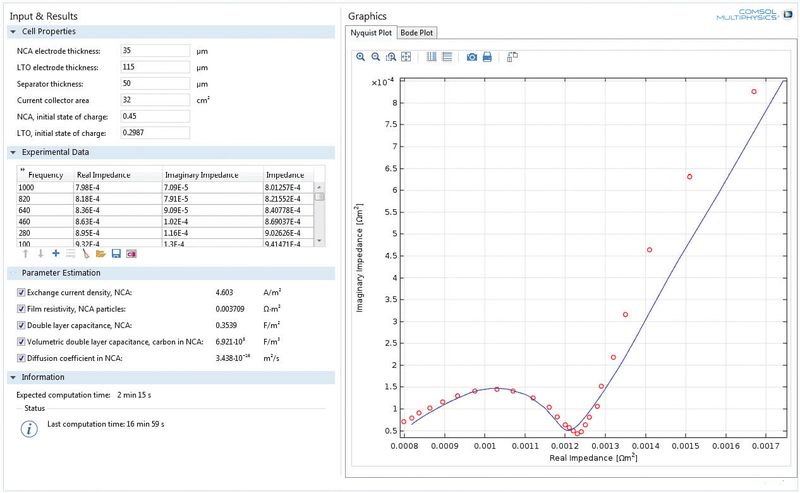800x493 pixels.
Task: Activate the zoom box tool
Action: 391,57
